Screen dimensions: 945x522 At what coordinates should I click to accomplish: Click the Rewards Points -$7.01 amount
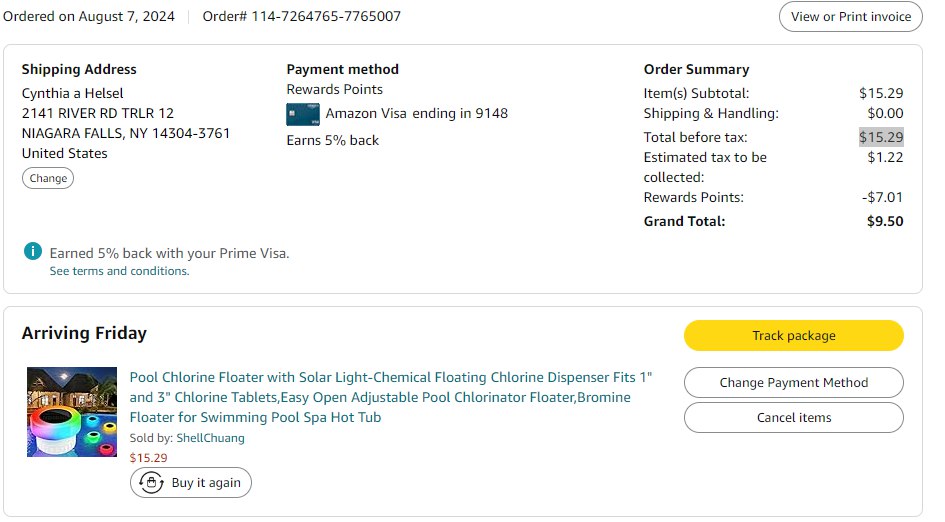882,198
